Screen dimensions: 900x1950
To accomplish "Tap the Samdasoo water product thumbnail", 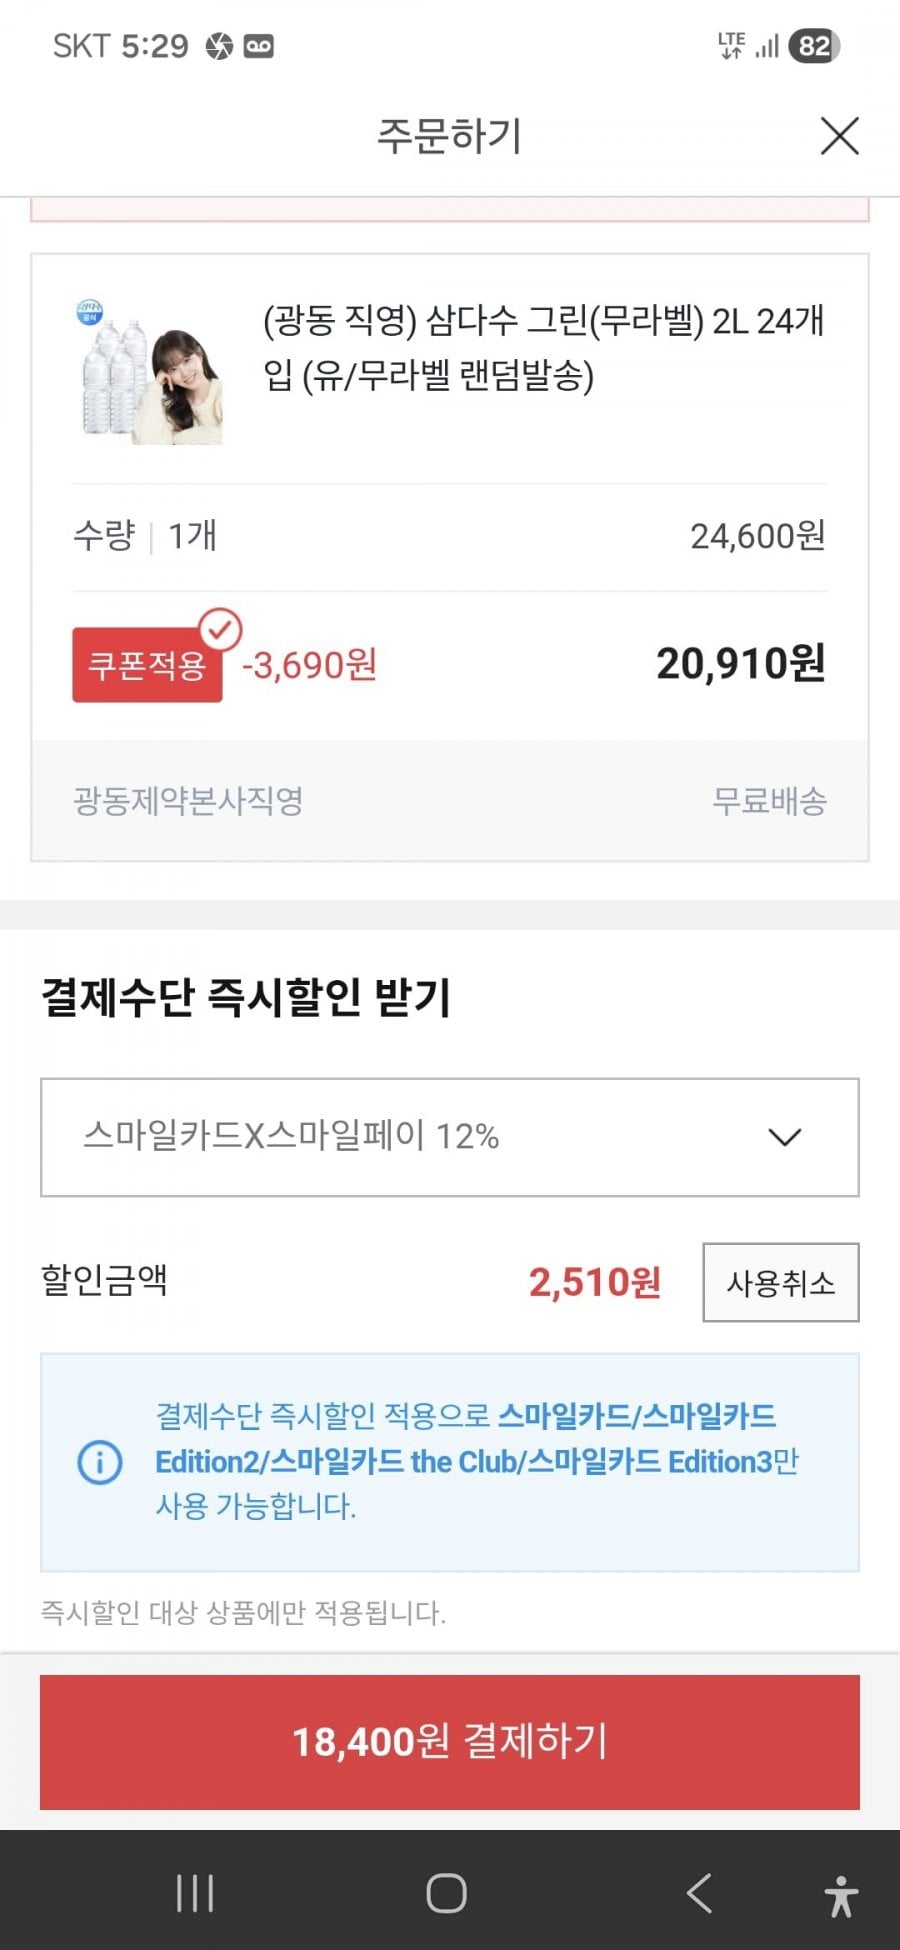I will (x=150, y=372).
